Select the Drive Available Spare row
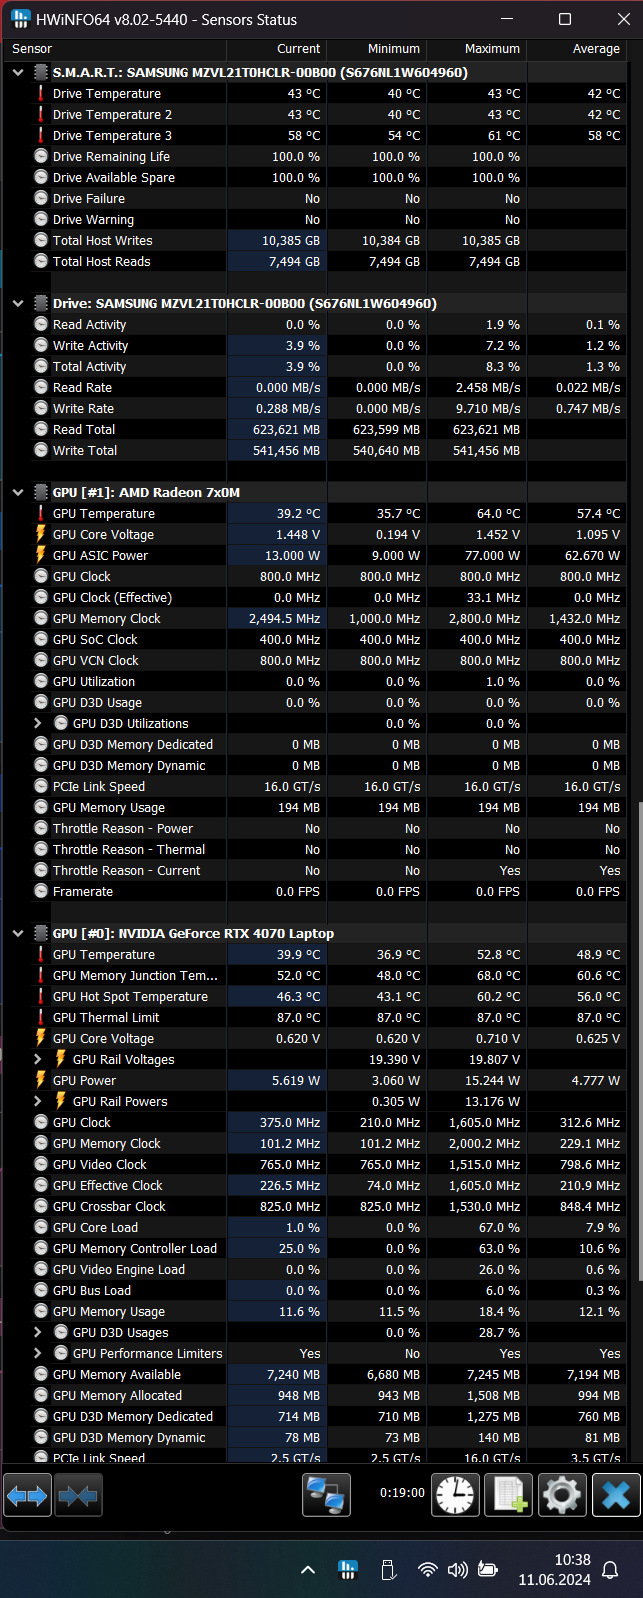The image size is (643, 1598). tap(313, 178)
